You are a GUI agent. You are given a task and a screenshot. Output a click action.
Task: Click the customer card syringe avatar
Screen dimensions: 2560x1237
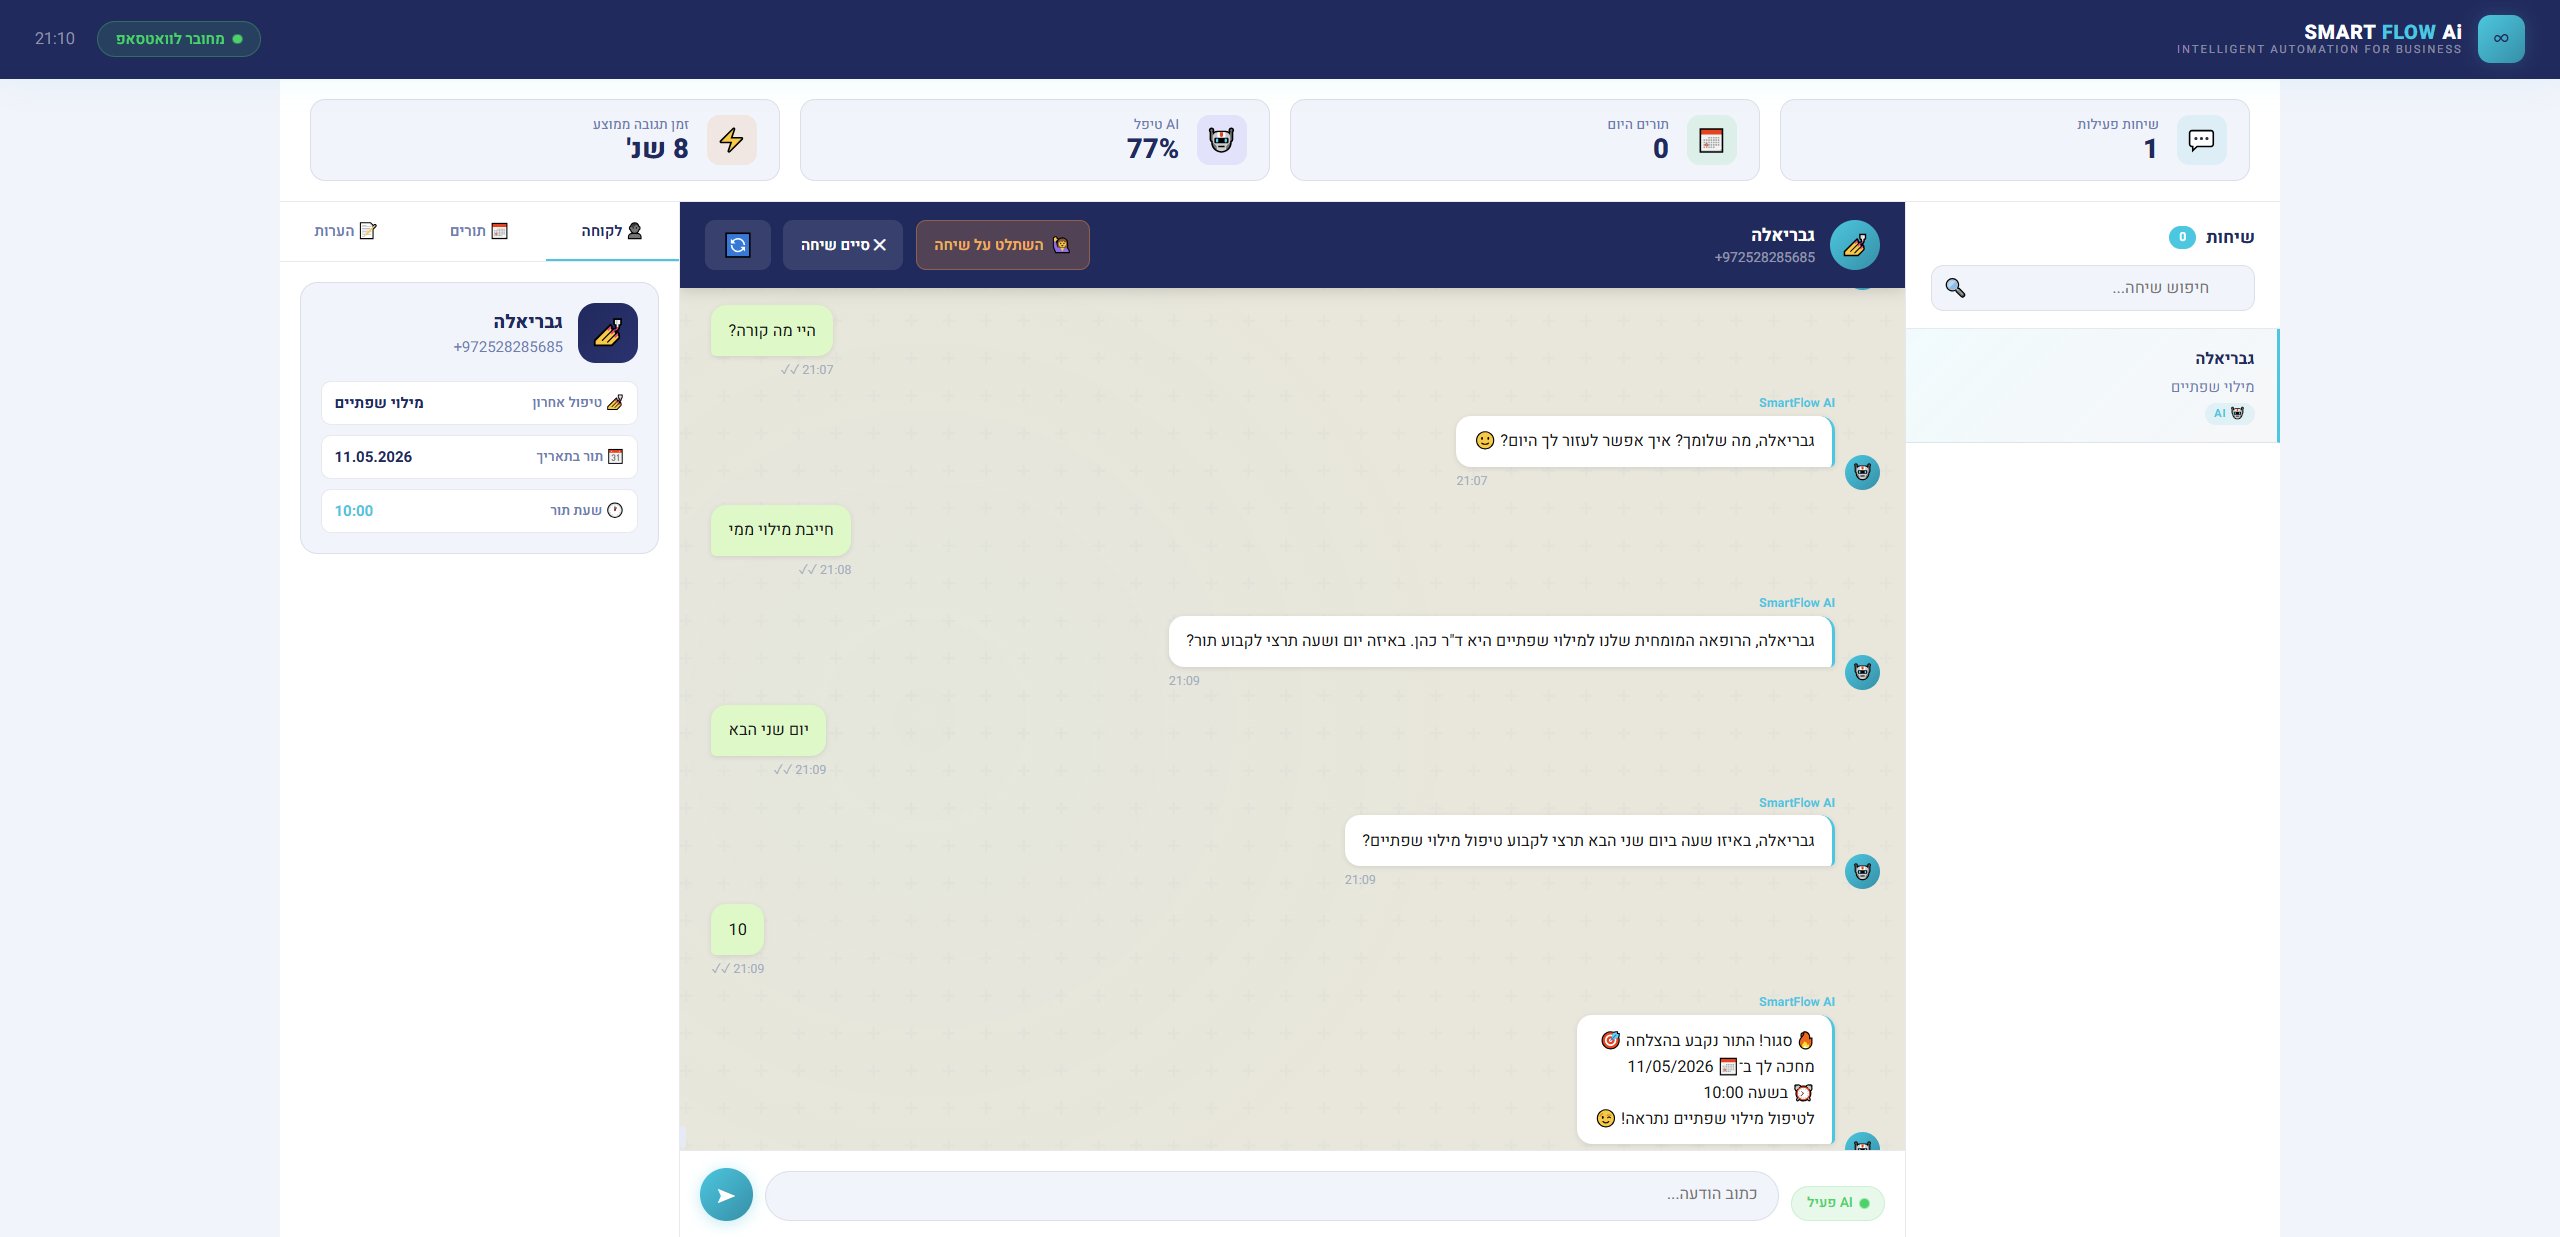[607, 333]
